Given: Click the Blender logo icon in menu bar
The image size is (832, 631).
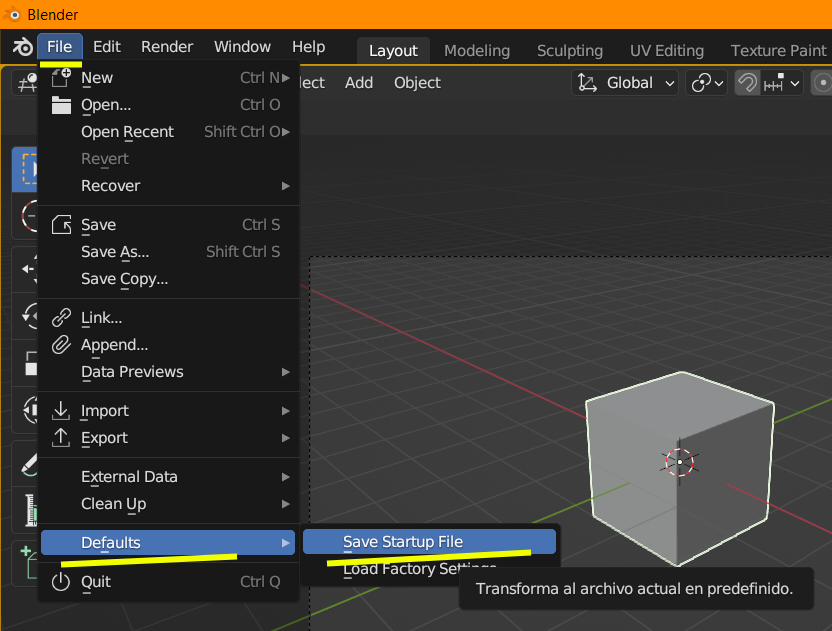Looking at the screenshot, I should [x=22, y=47].
